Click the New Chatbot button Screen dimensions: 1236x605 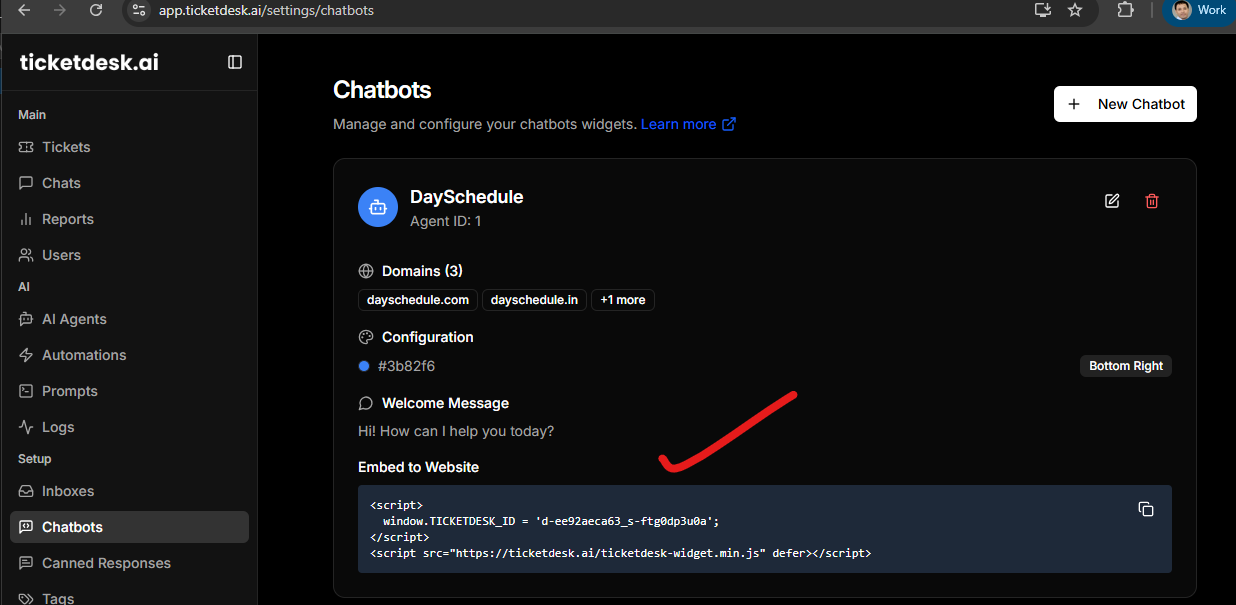tap(1125, 104)
